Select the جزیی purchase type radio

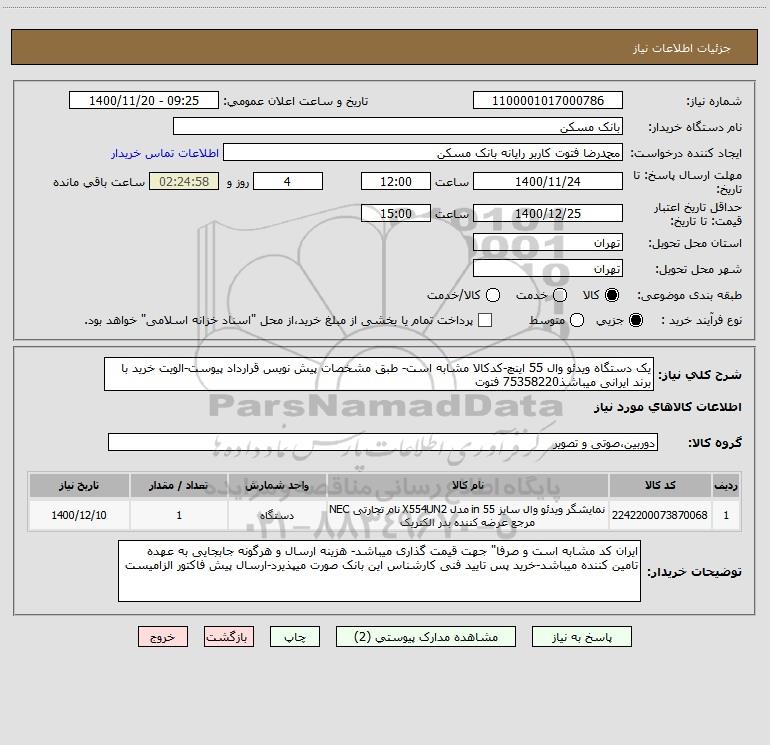[x=635, y=320]
